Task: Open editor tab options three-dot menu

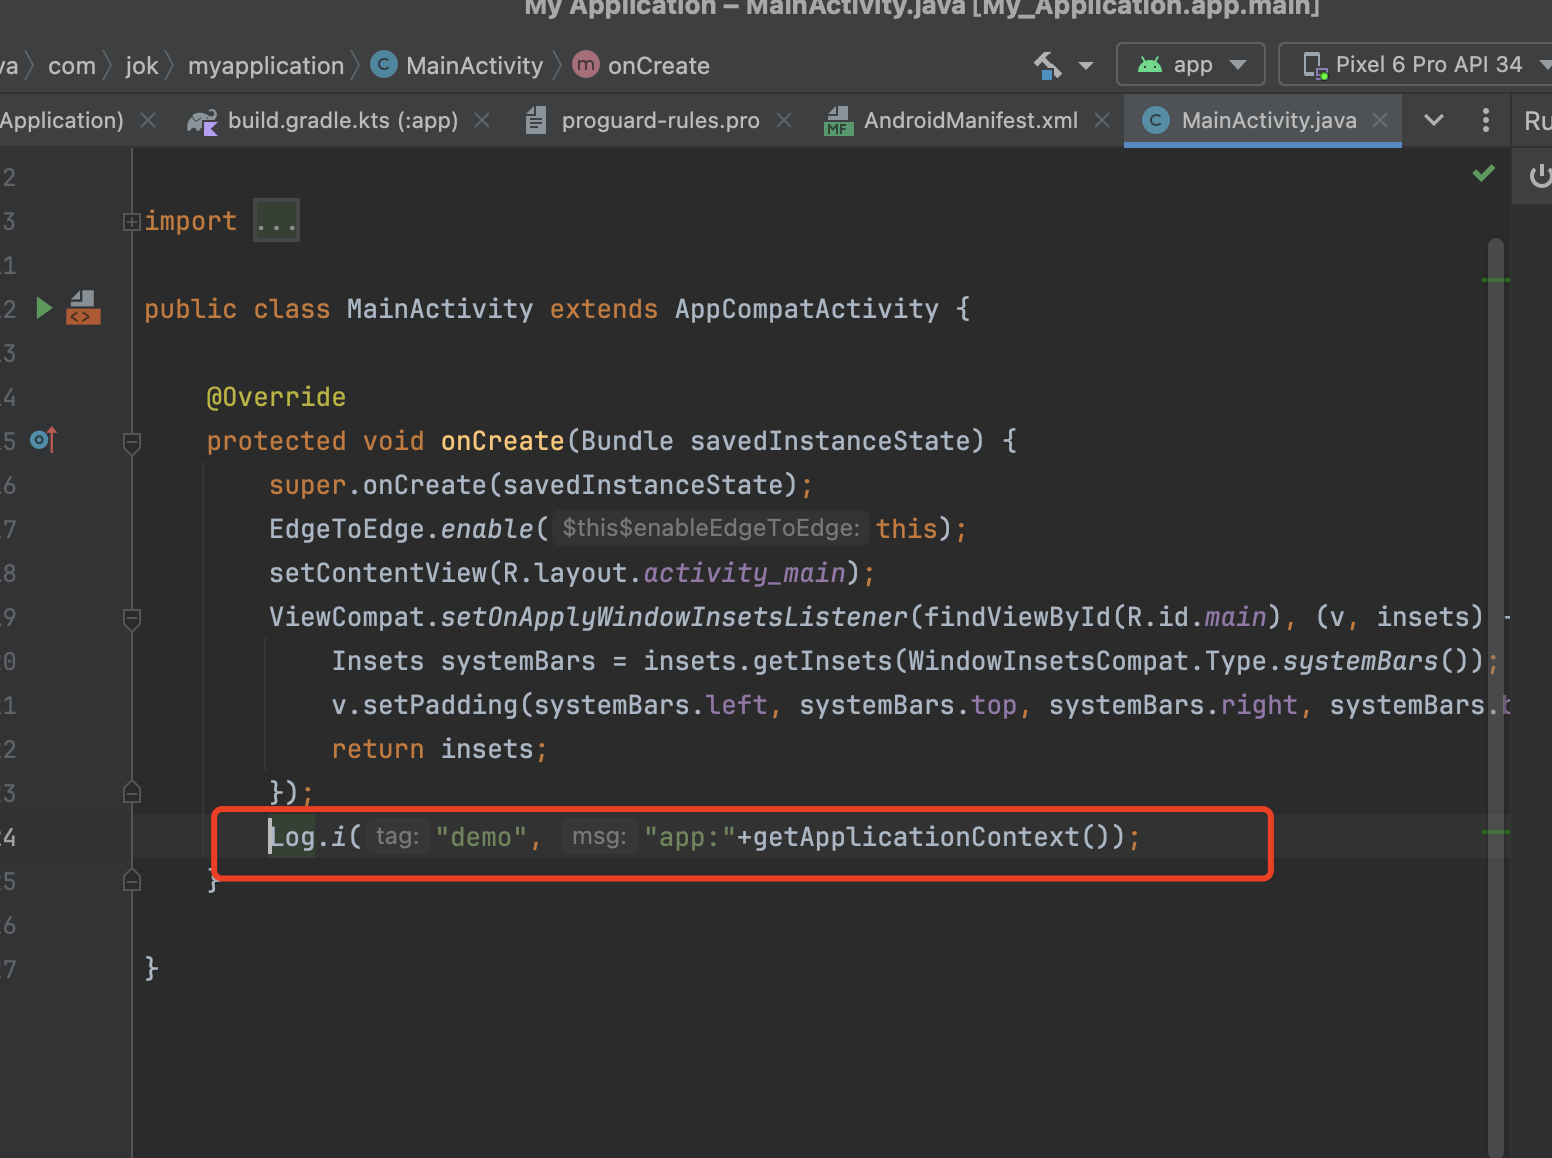Action: point(1486,121)
